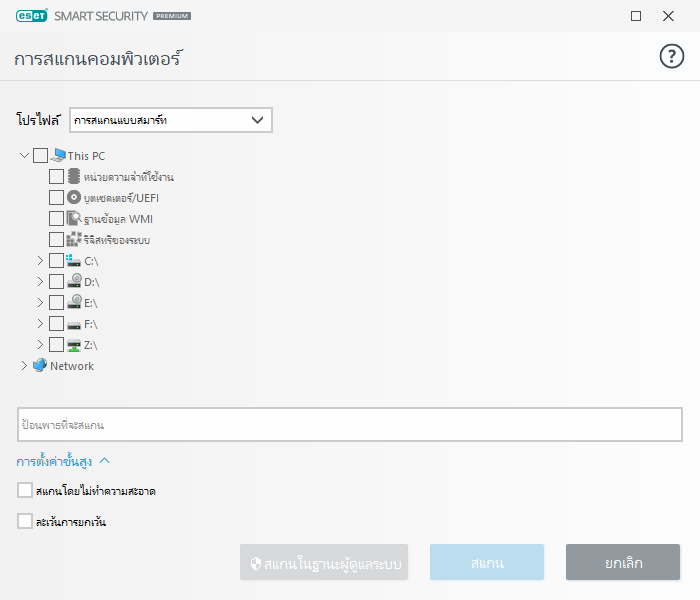The image size is (700, 600).
Task: Click the system registry icon
Action: (x=74, y=239)
